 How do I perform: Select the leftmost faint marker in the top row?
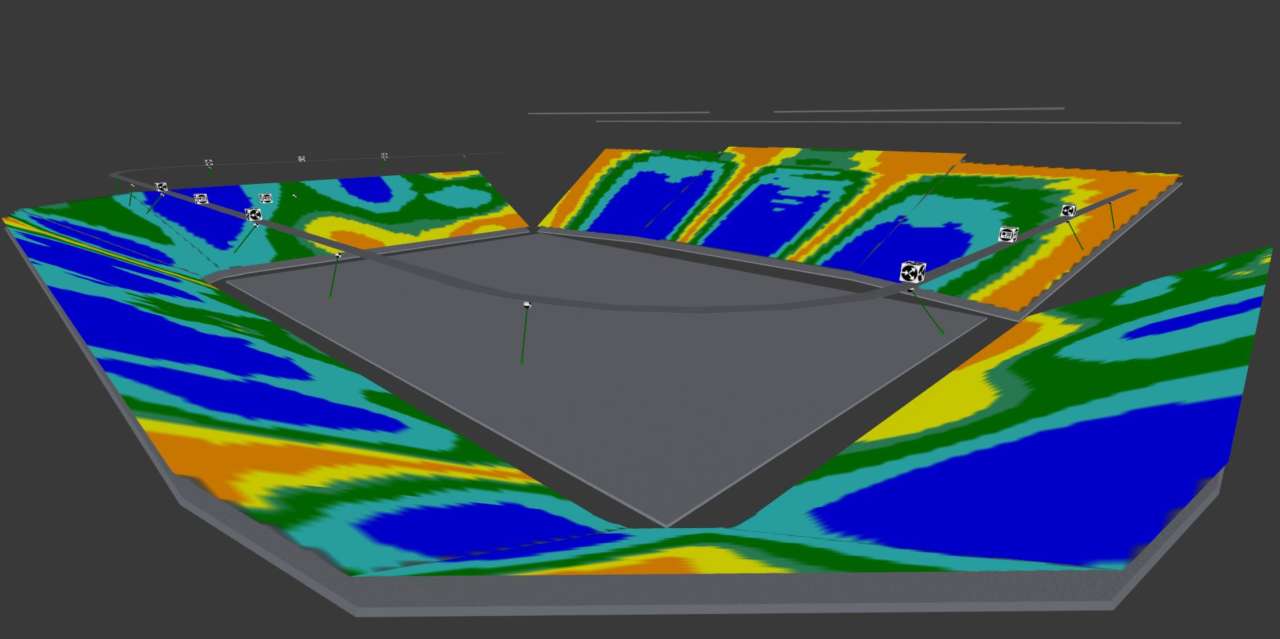tap(208, 162)
